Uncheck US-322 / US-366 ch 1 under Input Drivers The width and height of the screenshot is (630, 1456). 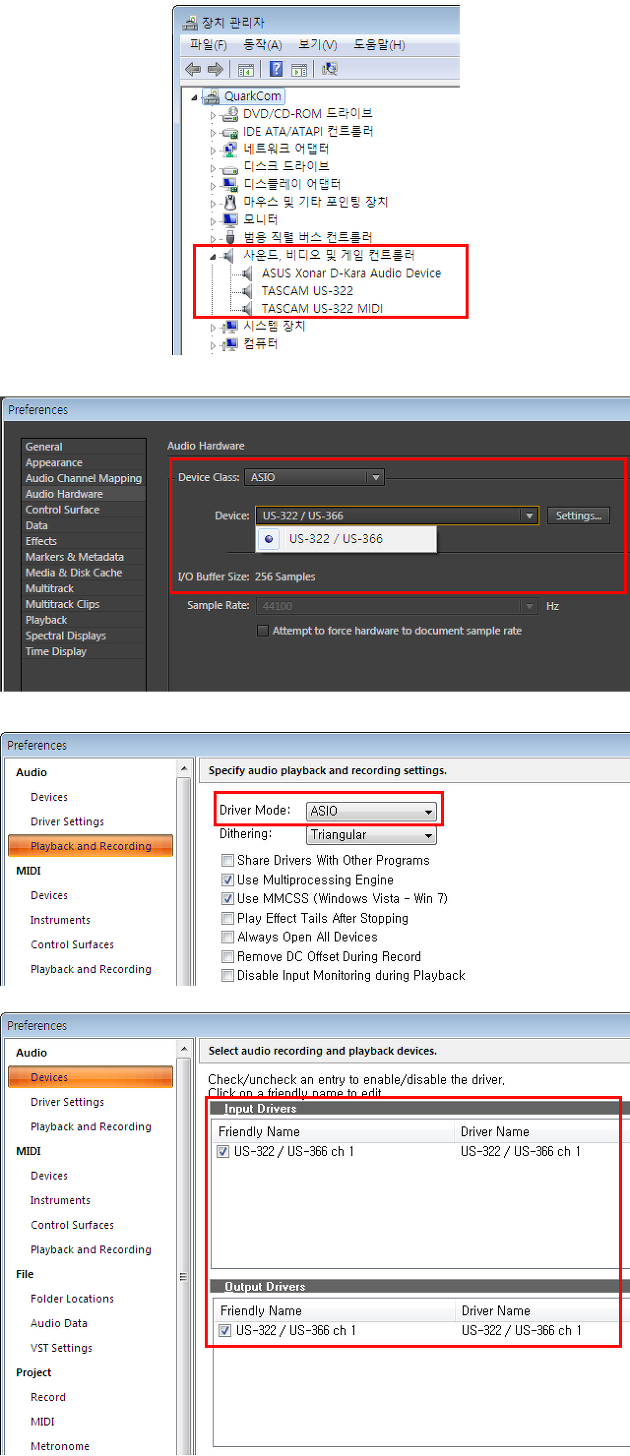click(x=224, y=1151)
